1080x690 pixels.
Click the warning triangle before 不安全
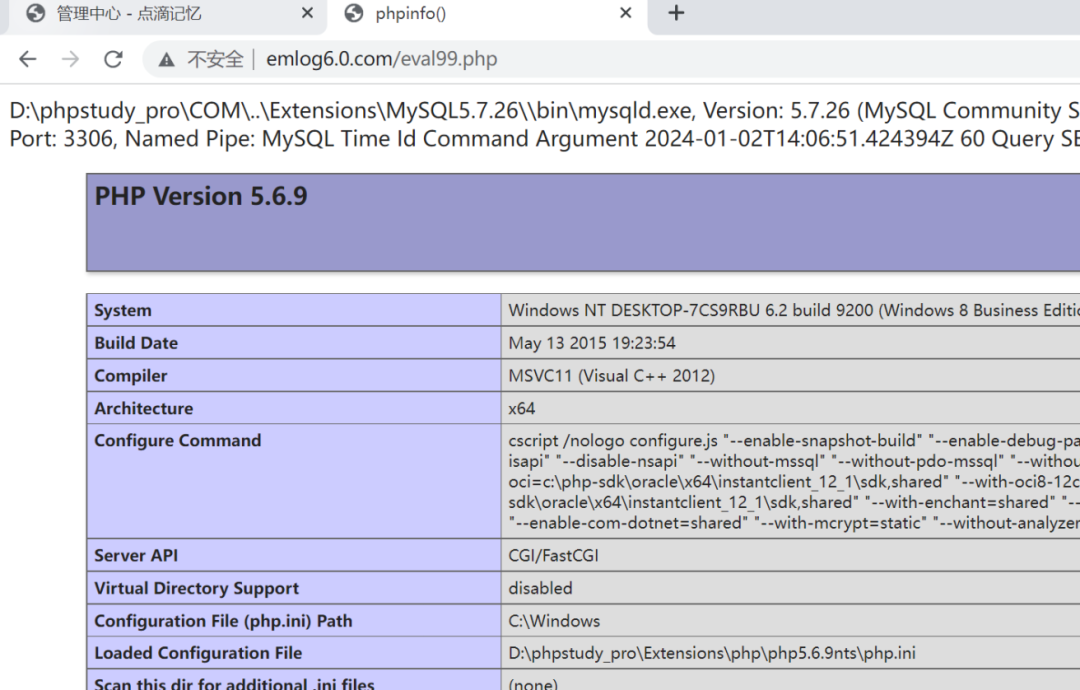point(165,59)
